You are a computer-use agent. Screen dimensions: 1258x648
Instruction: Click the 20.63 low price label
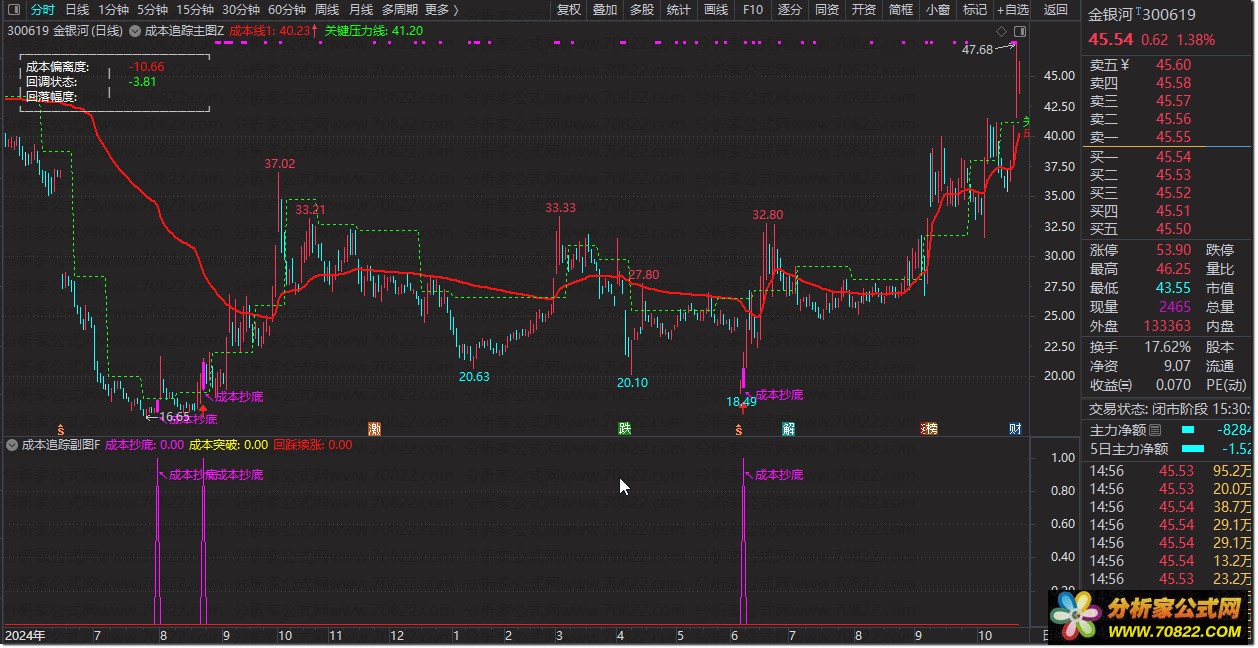[474, 377]
